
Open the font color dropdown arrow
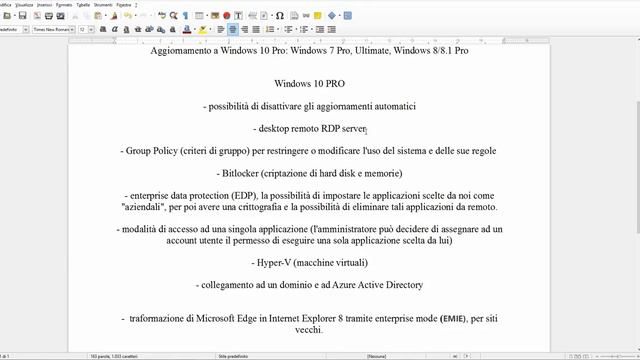pyautogui.click(x=194, y=29)
